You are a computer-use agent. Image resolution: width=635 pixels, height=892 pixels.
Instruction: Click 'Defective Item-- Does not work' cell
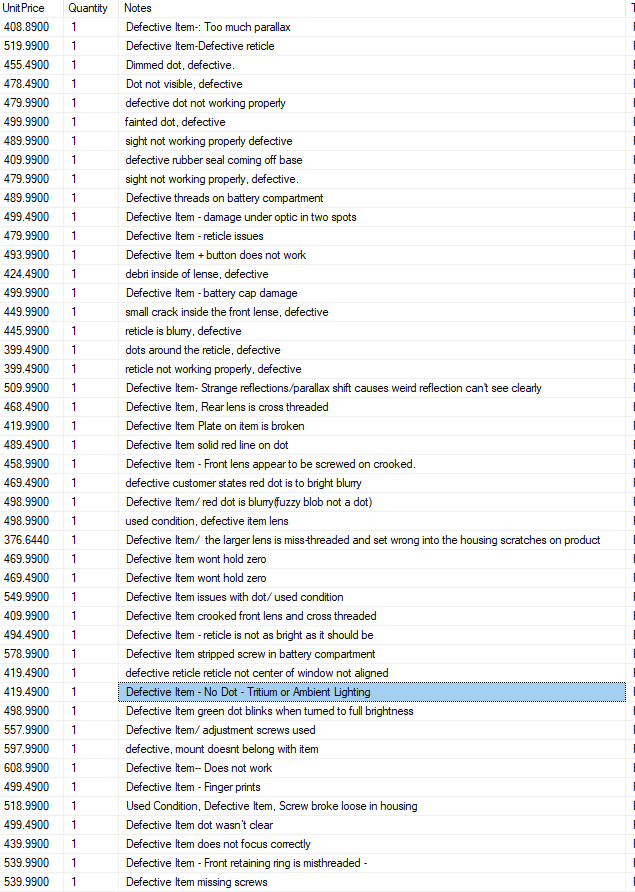372,768
